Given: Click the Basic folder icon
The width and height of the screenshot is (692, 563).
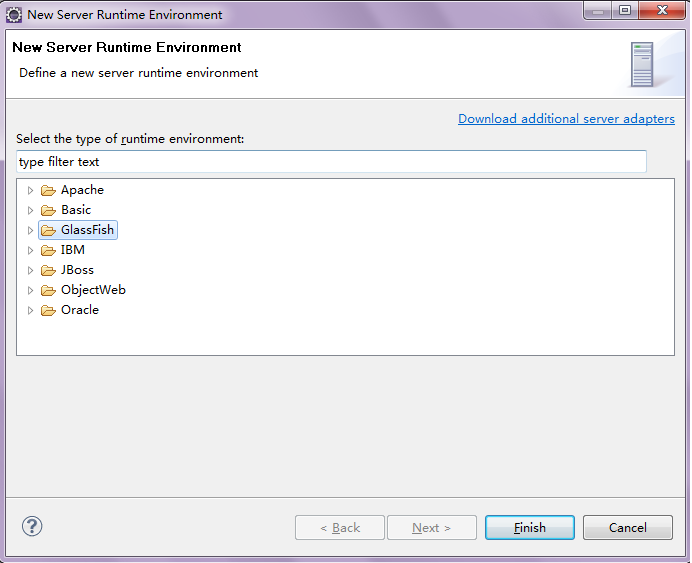Looking at the screenshot, I should [48, 210].
